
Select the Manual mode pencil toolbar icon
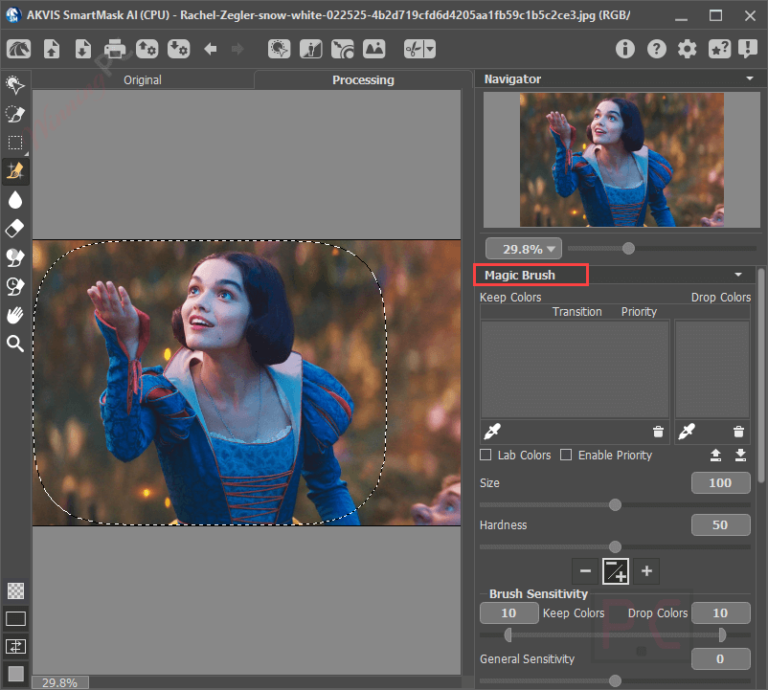pos(311,49)
